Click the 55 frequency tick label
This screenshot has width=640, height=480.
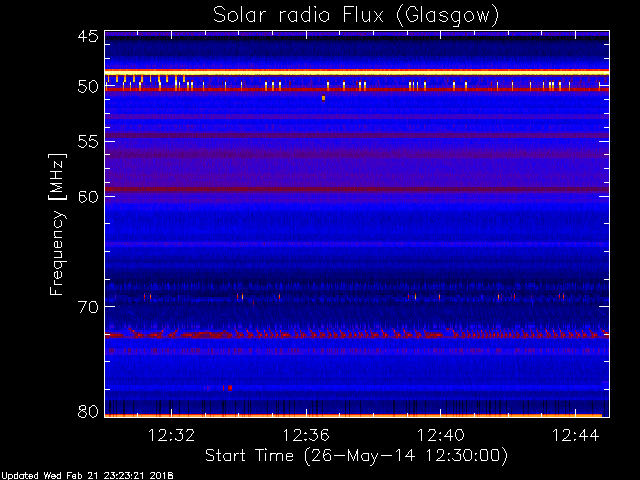[88, 142]
